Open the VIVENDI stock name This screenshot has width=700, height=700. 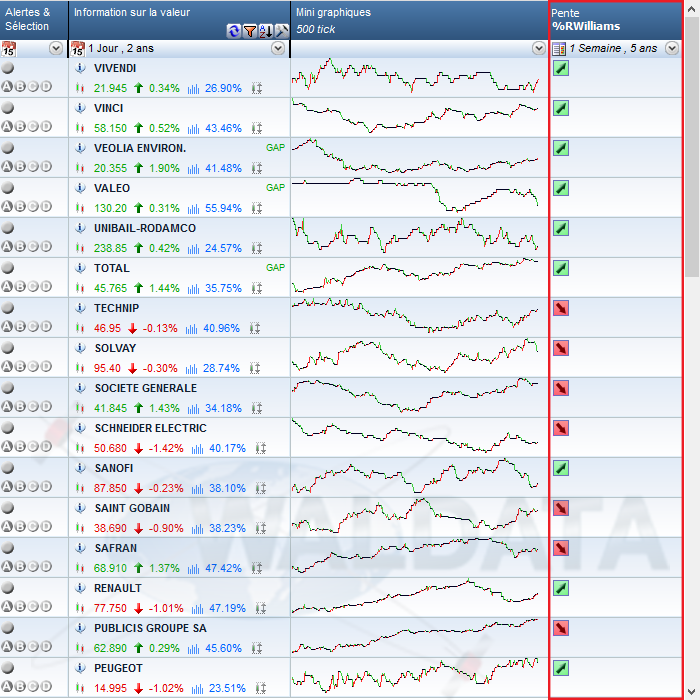pos(115,68)
